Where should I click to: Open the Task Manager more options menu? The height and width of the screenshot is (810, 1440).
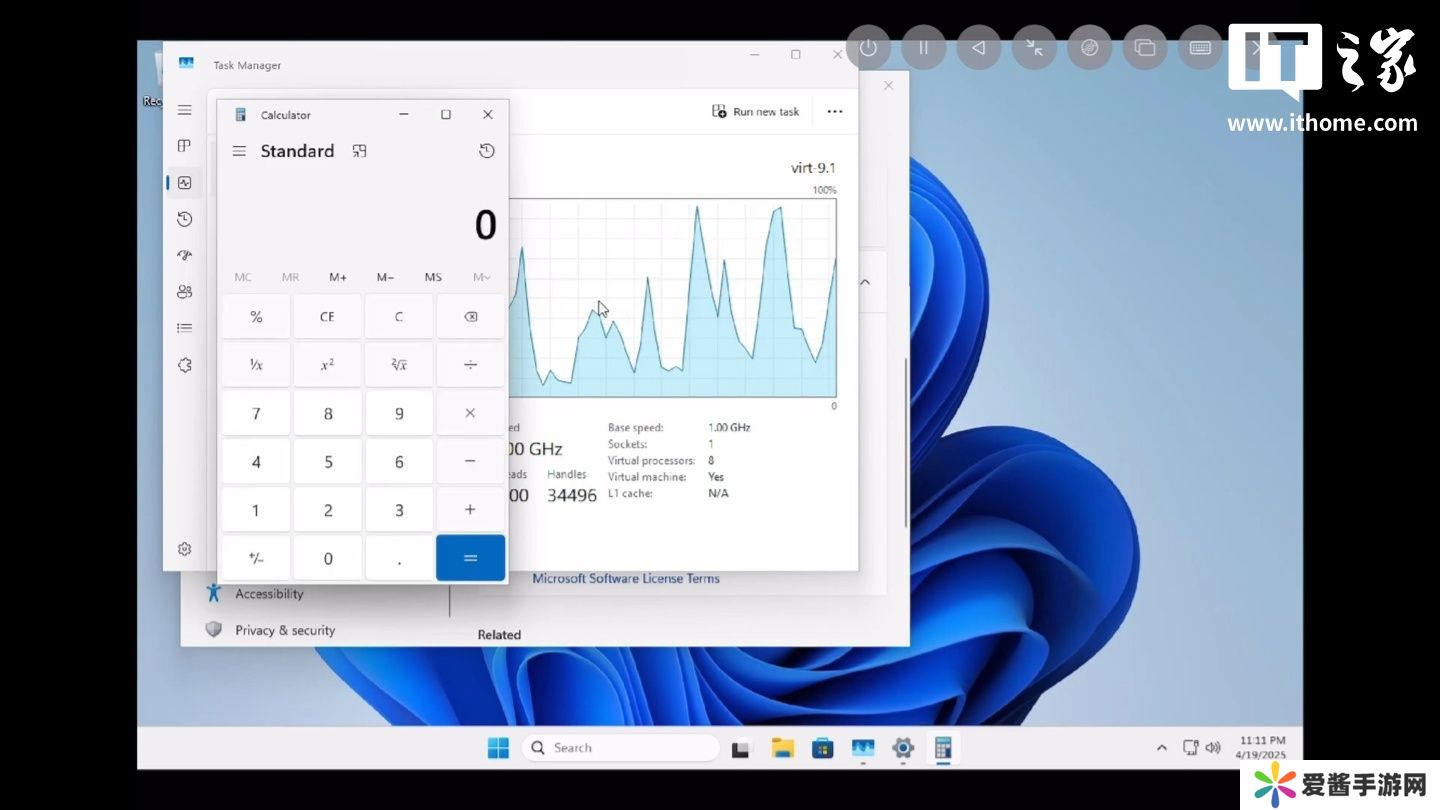pyautogui.click(x=835, y=112)
